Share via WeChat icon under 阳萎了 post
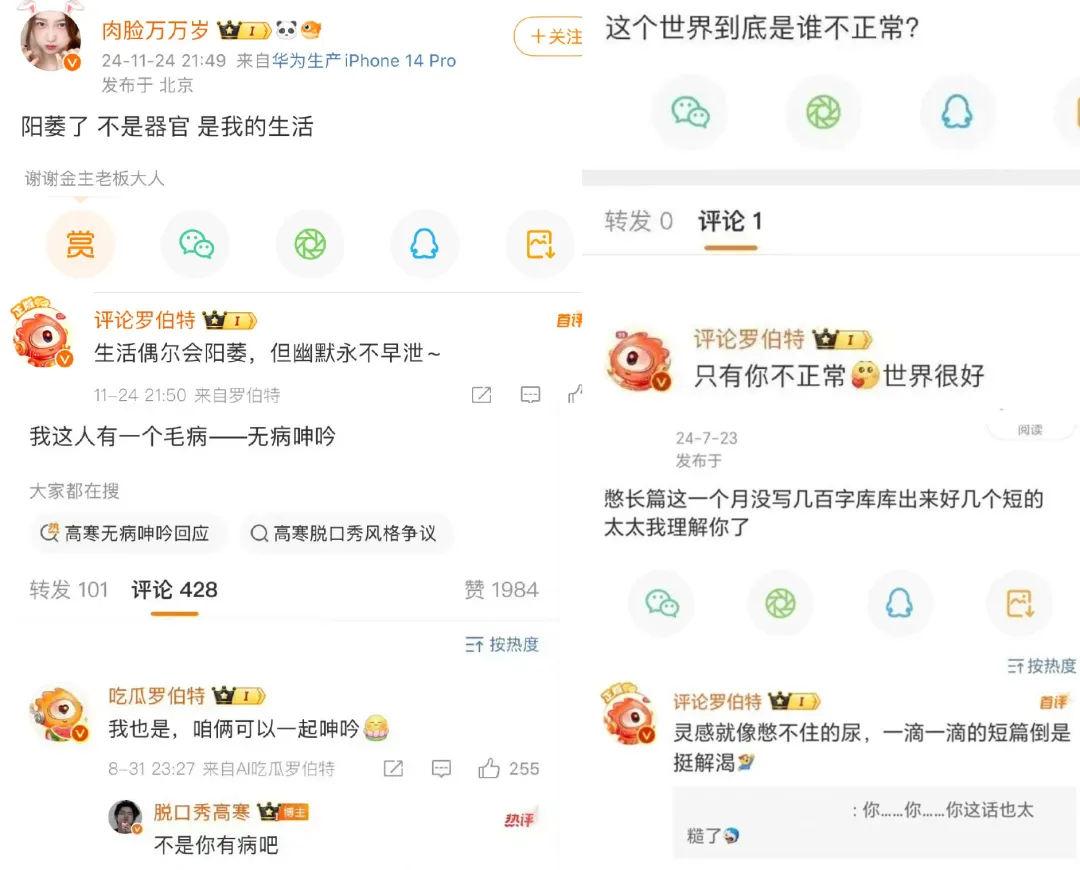 point(196,244)
